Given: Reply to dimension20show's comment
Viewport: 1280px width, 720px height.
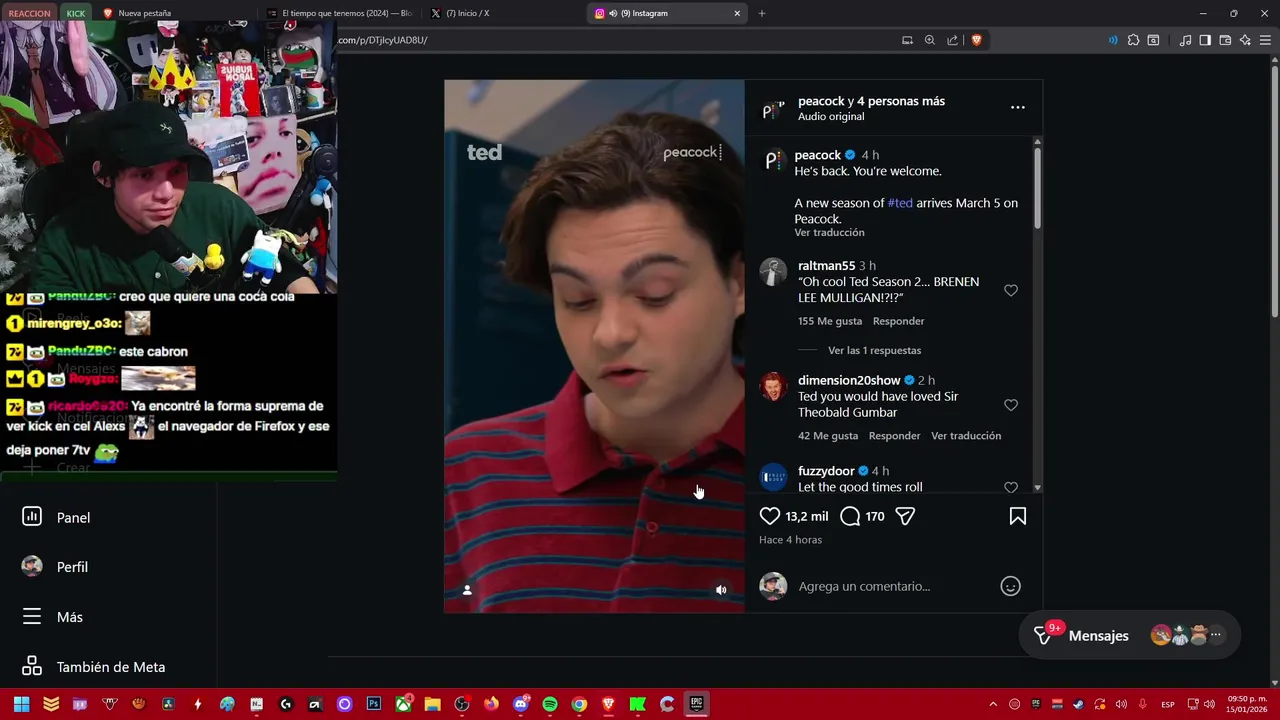Looking at the screenshot, I should [894, 436].
